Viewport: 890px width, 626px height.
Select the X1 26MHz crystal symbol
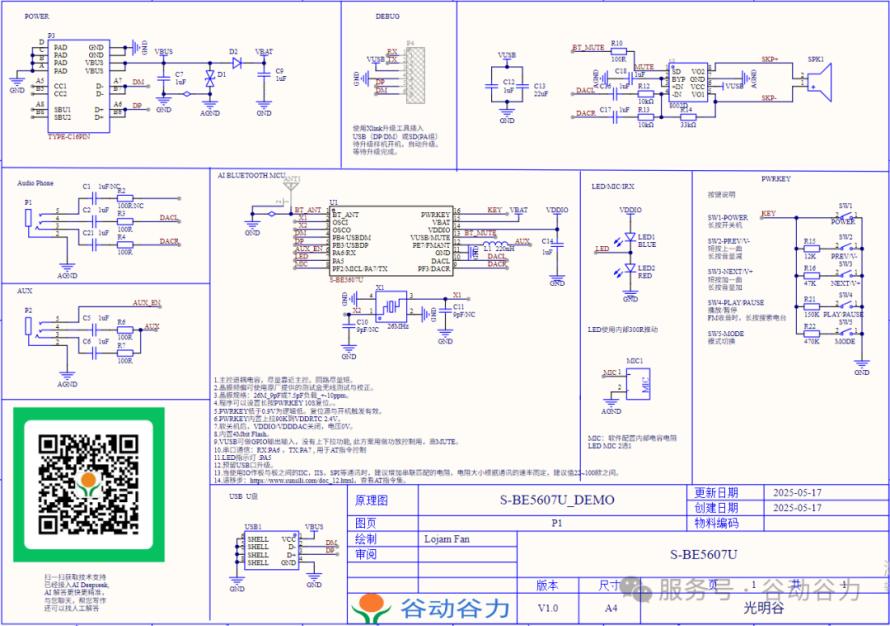[391, 307]
